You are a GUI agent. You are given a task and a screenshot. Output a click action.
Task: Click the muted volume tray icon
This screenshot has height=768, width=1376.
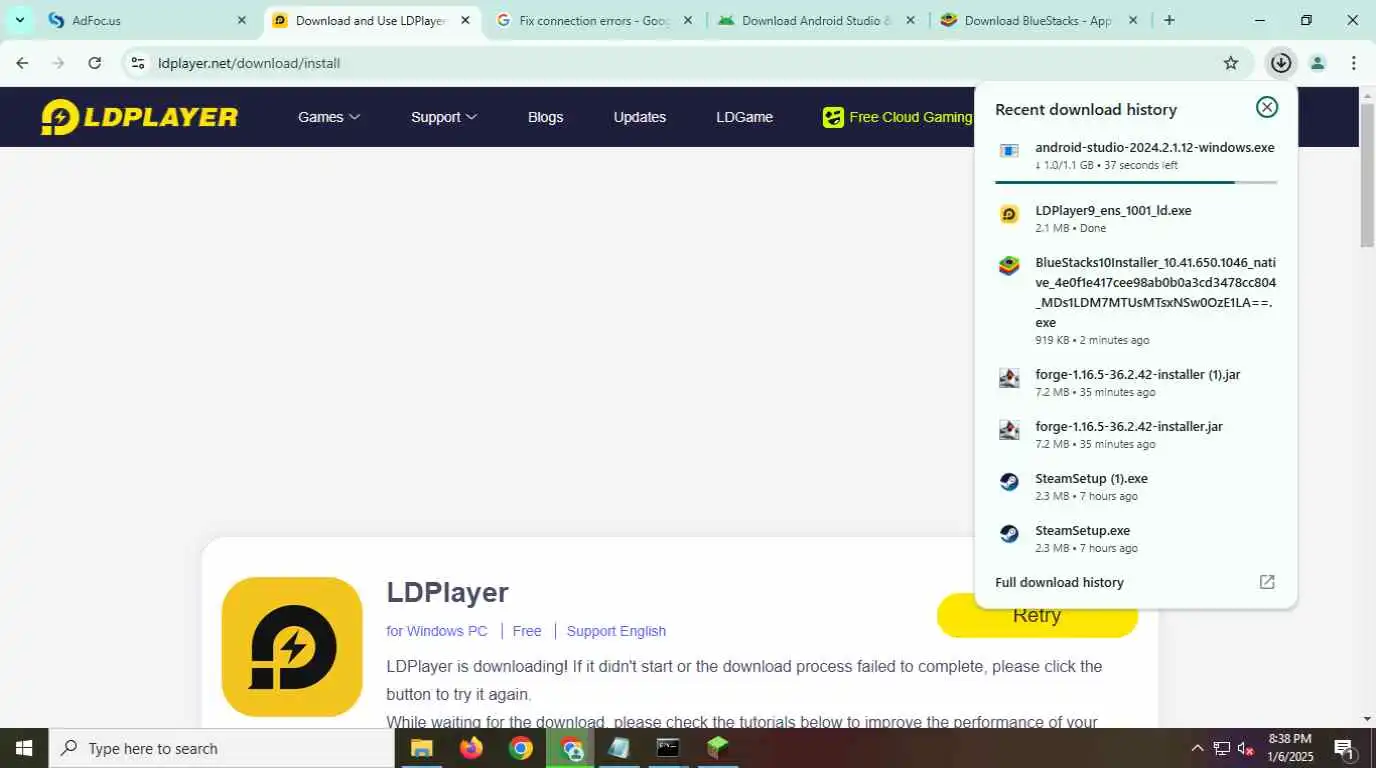click(x=1246, y=748)
